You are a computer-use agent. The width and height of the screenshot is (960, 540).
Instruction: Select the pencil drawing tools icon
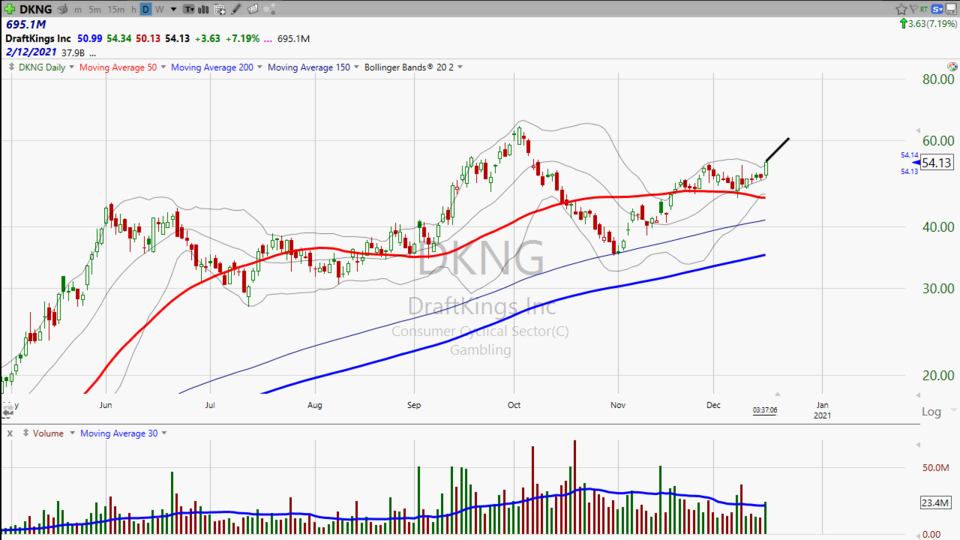coord(236,9)
